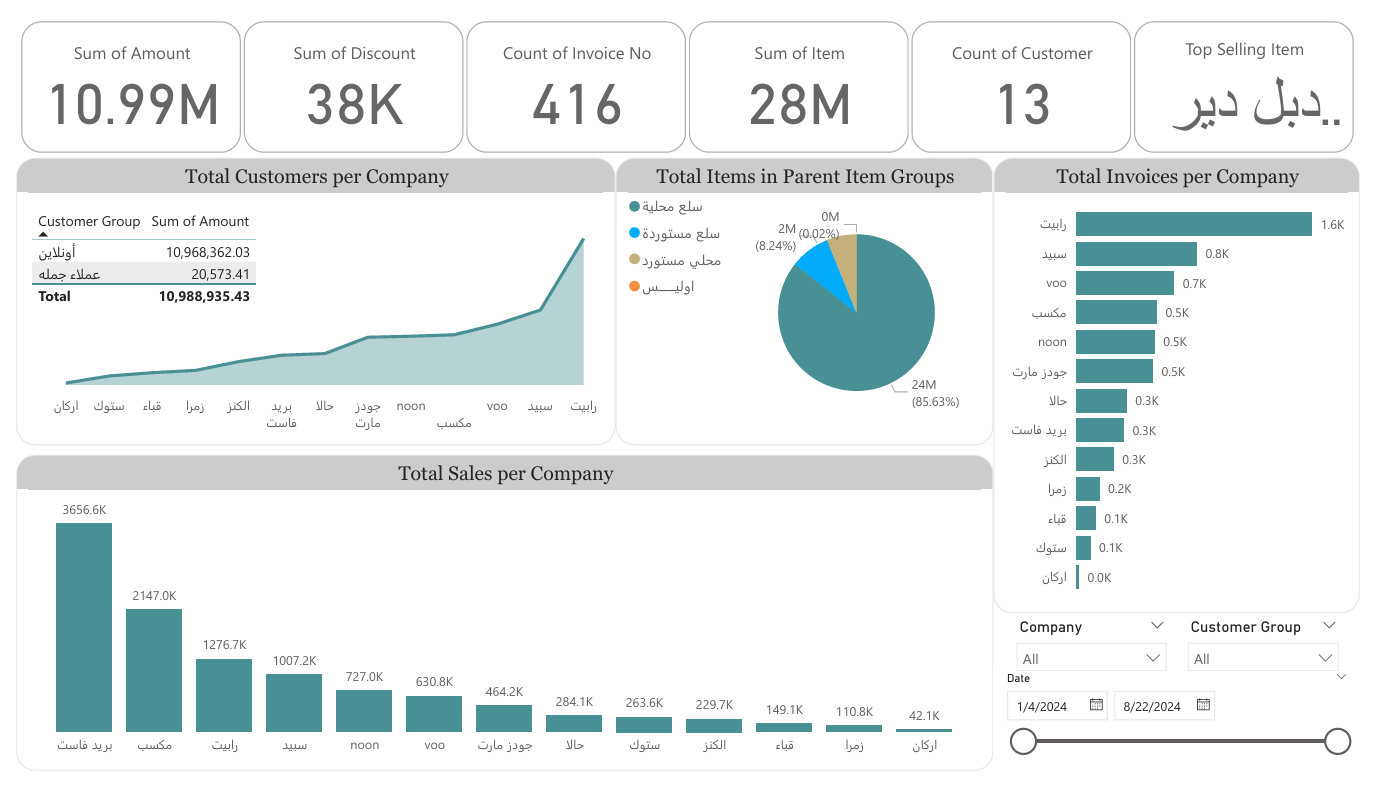Collapse the Company slicer header chevron
The height and width of the screenshot is (785, 1378).
click(1159, 625)
